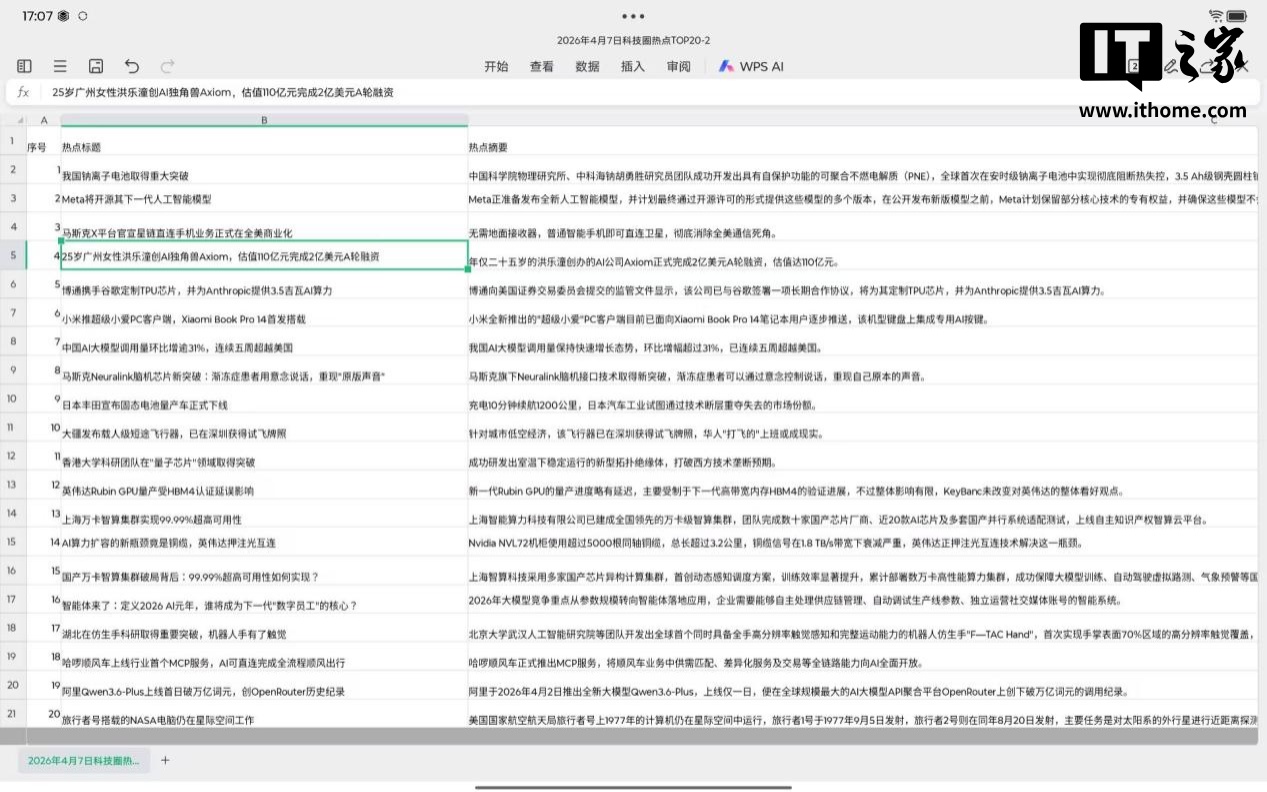
Task: Click the save document icon
Action: click(96, 66)
